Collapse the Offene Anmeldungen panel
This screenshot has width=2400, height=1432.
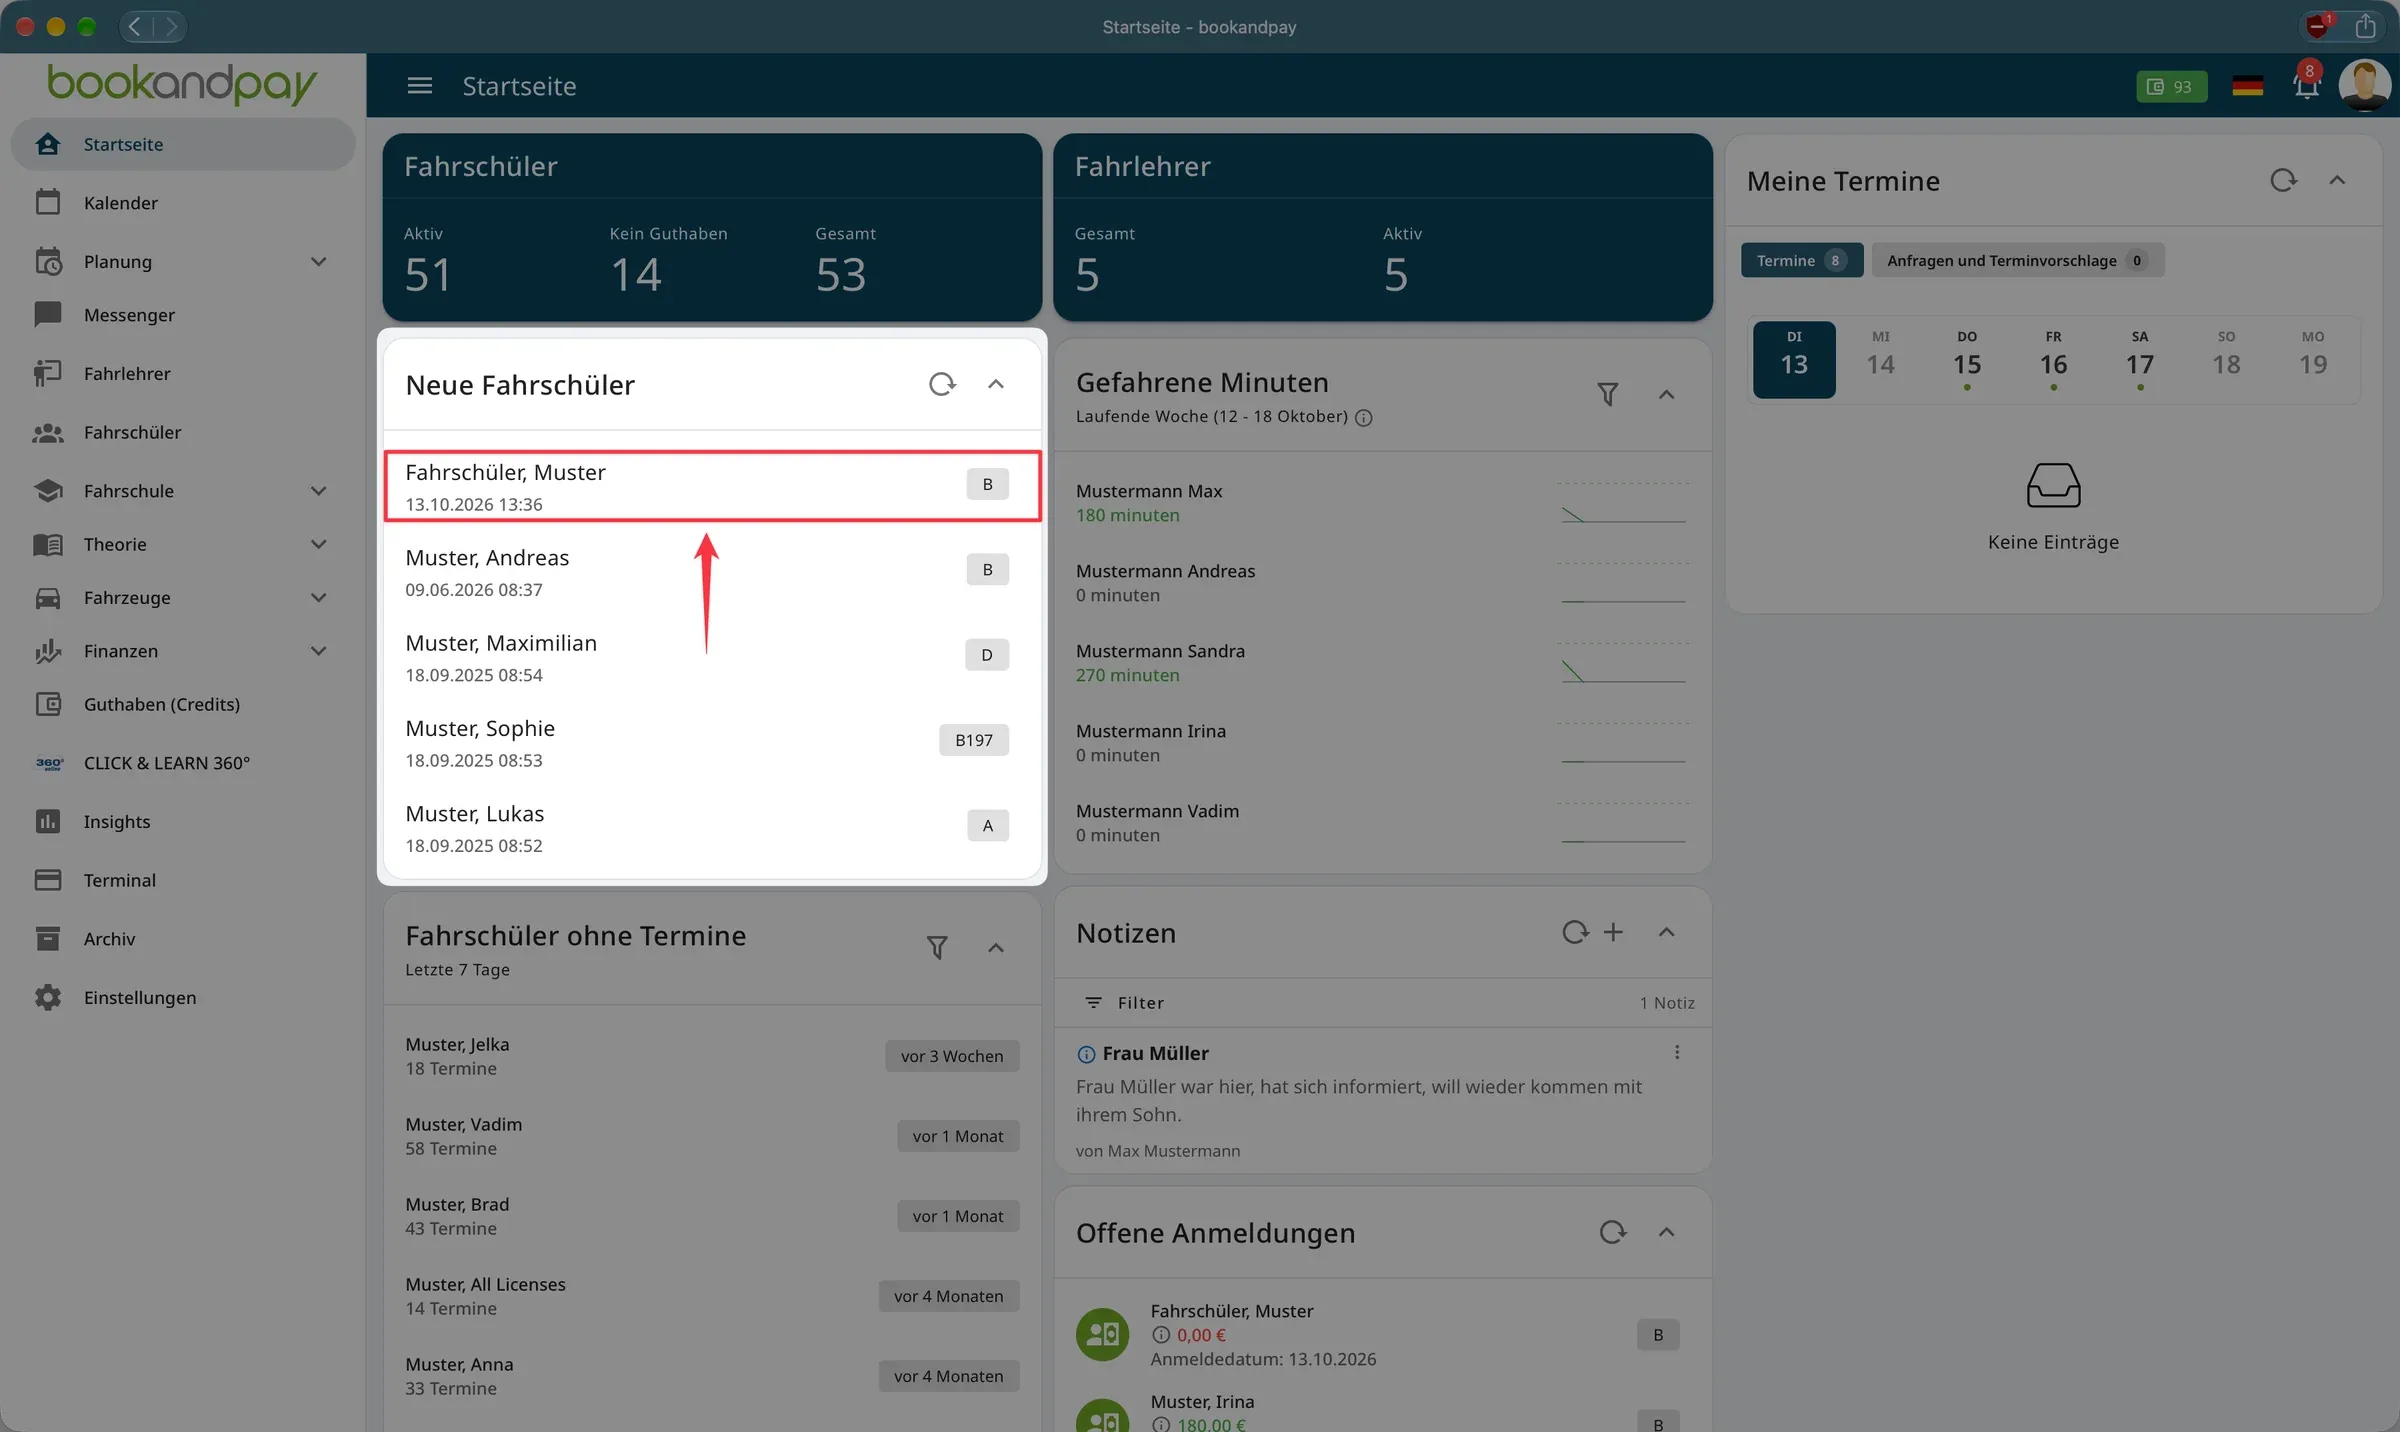[1666, 1232]
